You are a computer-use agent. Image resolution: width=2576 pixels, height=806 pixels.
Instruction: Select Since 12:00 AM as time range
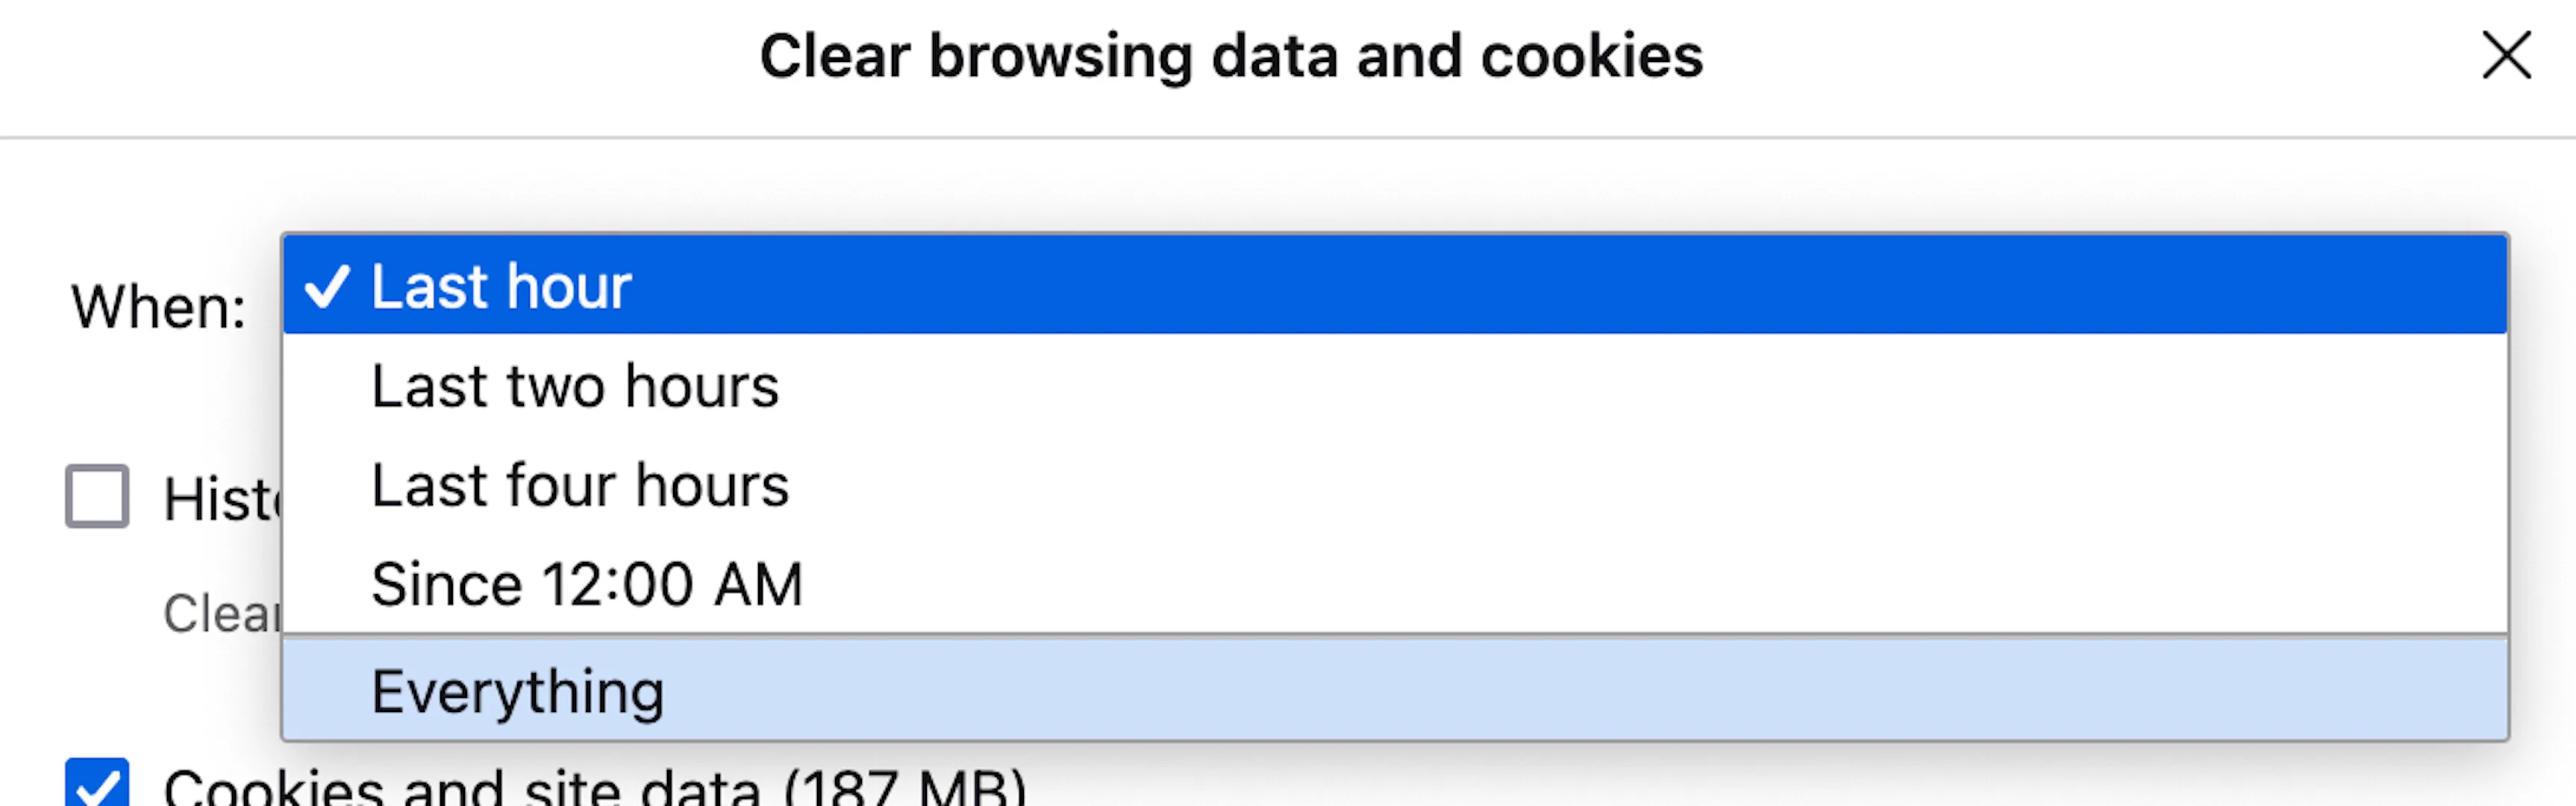pos(1395,584)
